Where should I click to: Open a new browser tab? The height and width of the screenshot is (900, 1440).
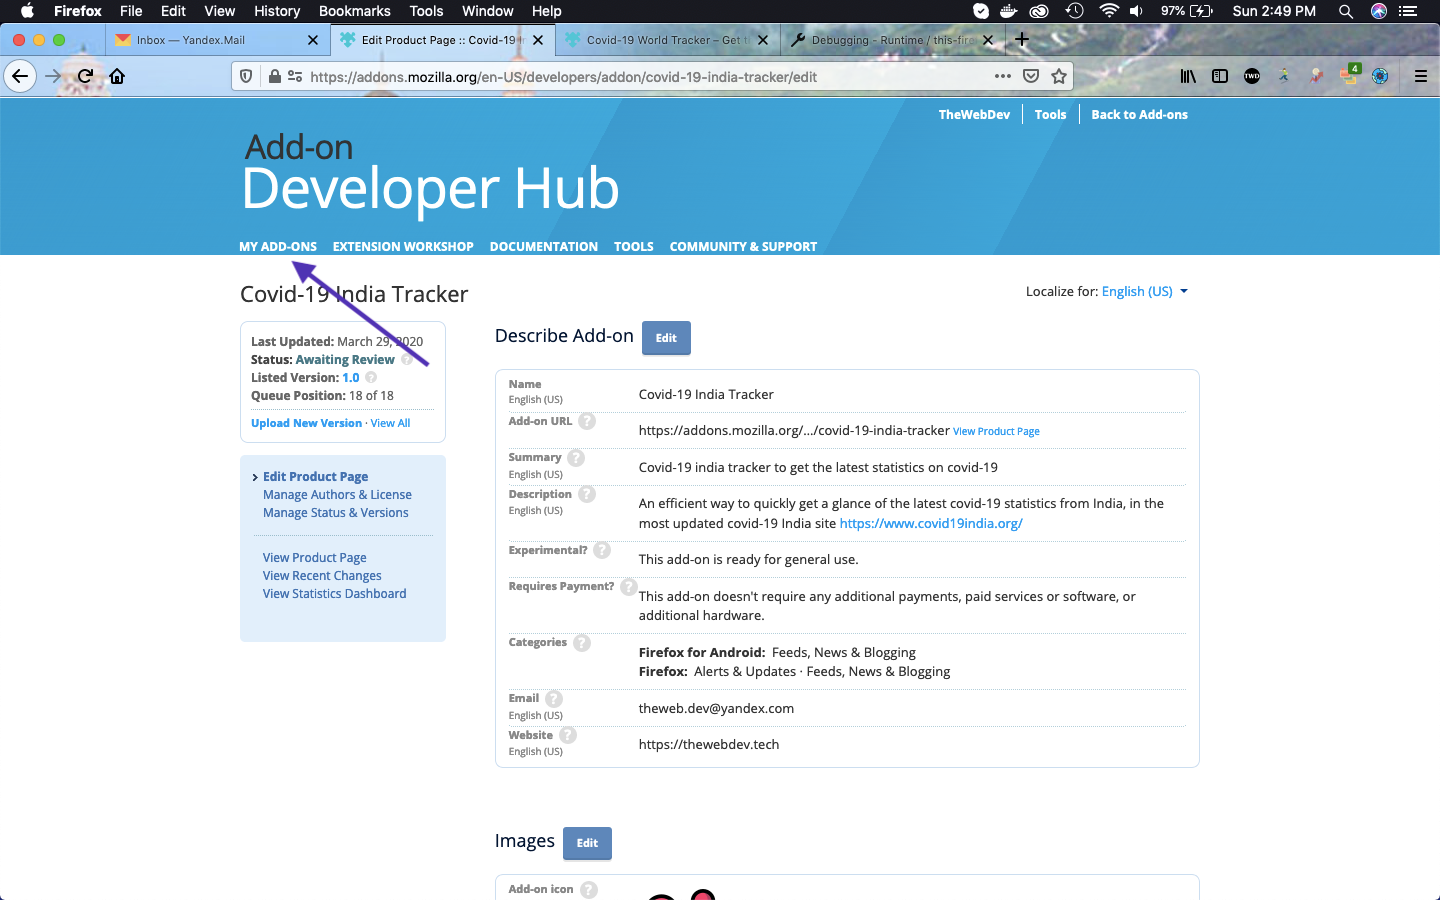click(1022, 40)
